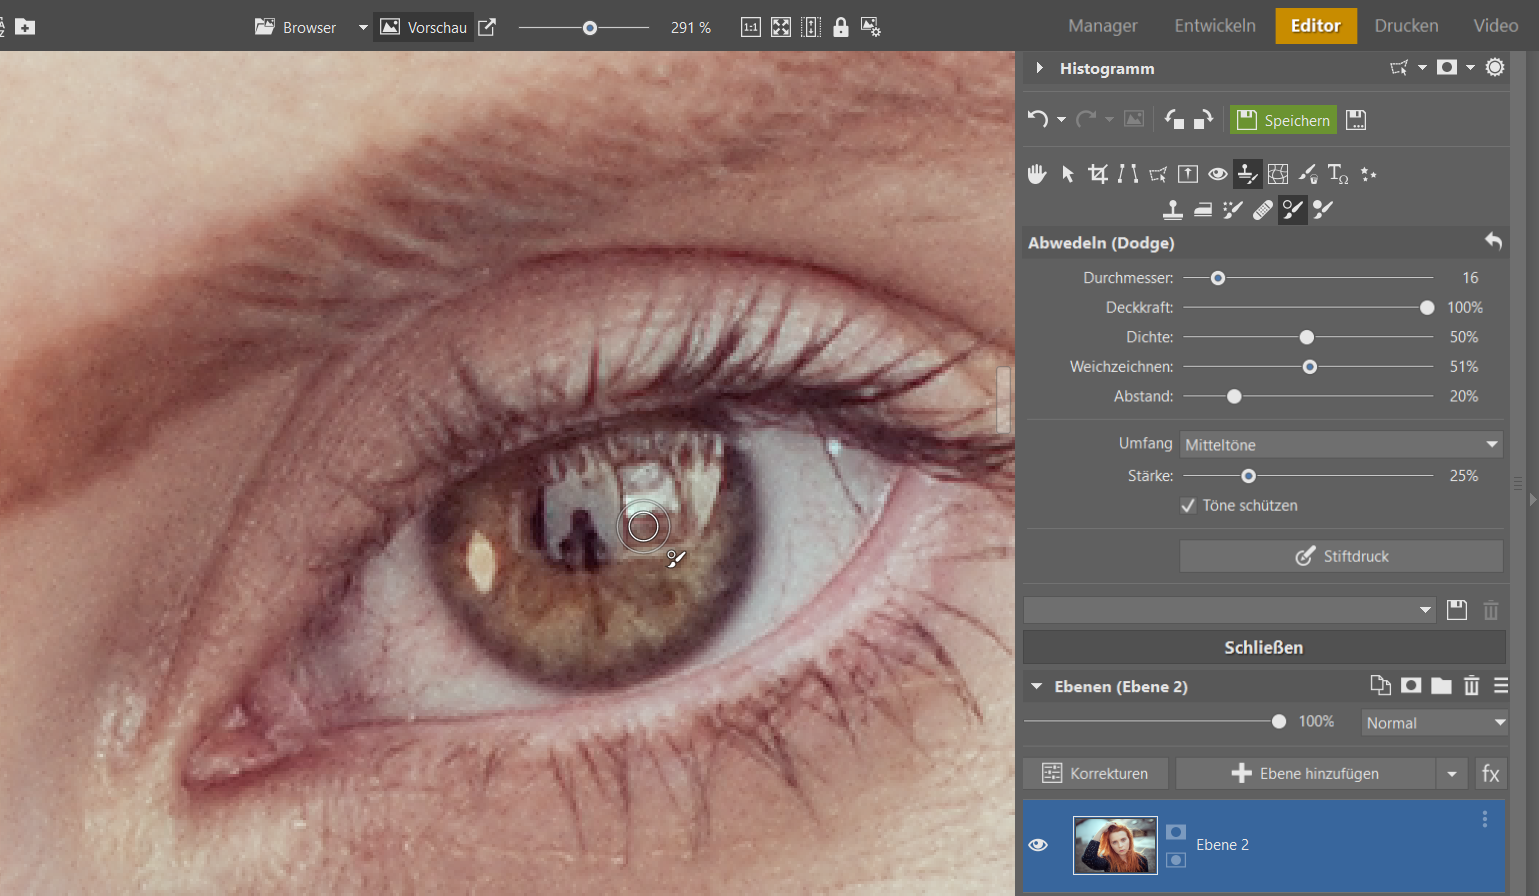Image resolution: width=1539 pixels, height=896 pixels.
Task: Select the red-eye removal eye tool
Action: (x=1218, y=174)
